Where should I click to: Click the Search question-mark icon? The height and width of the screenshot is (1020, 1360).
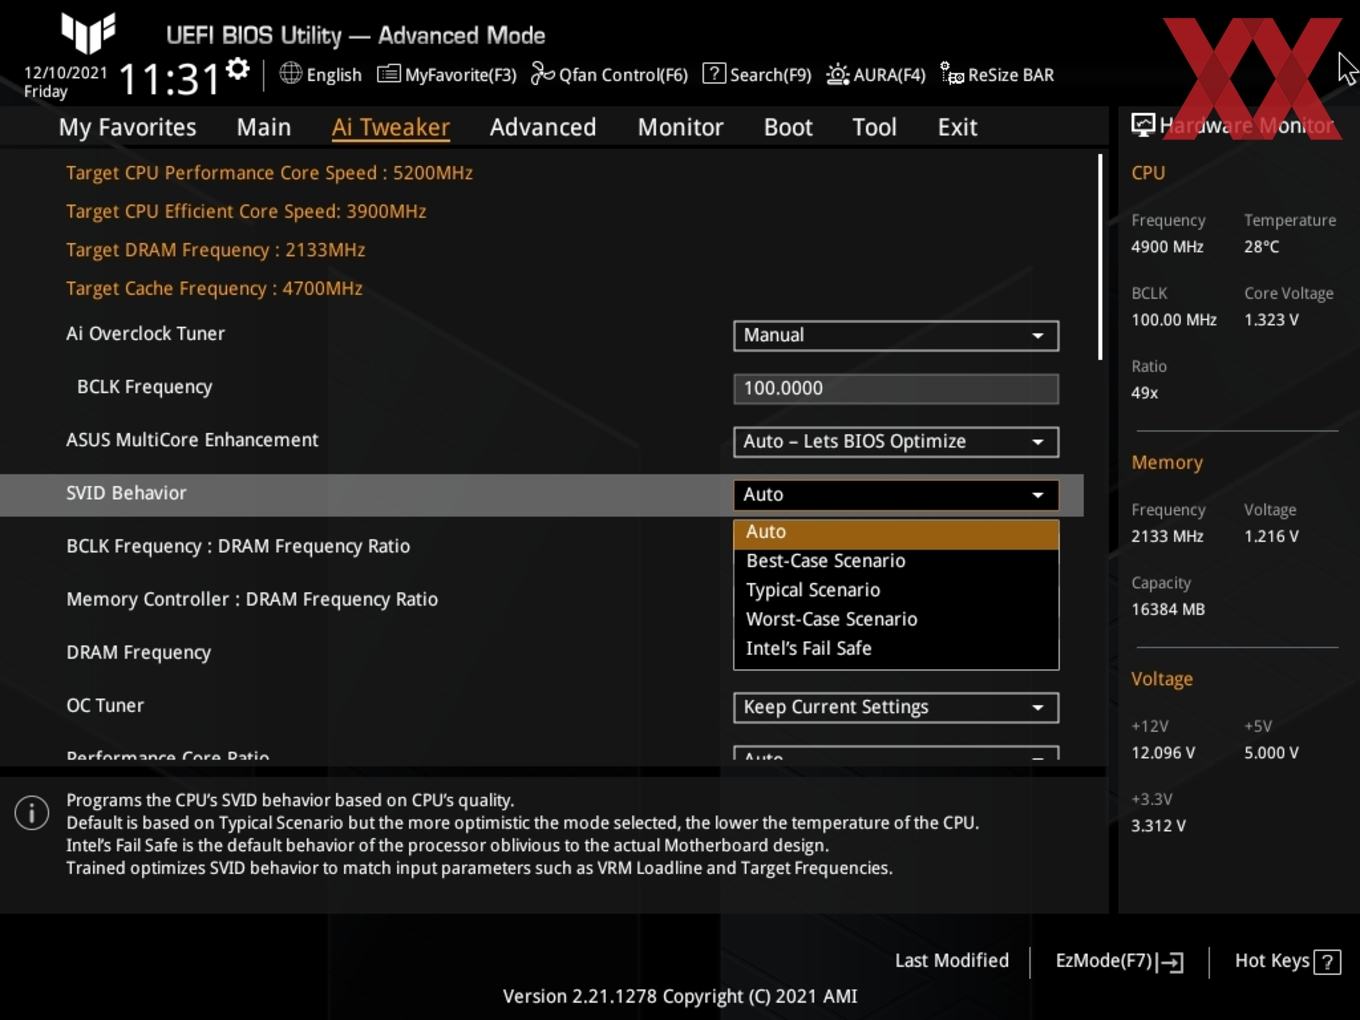(714, 73)
